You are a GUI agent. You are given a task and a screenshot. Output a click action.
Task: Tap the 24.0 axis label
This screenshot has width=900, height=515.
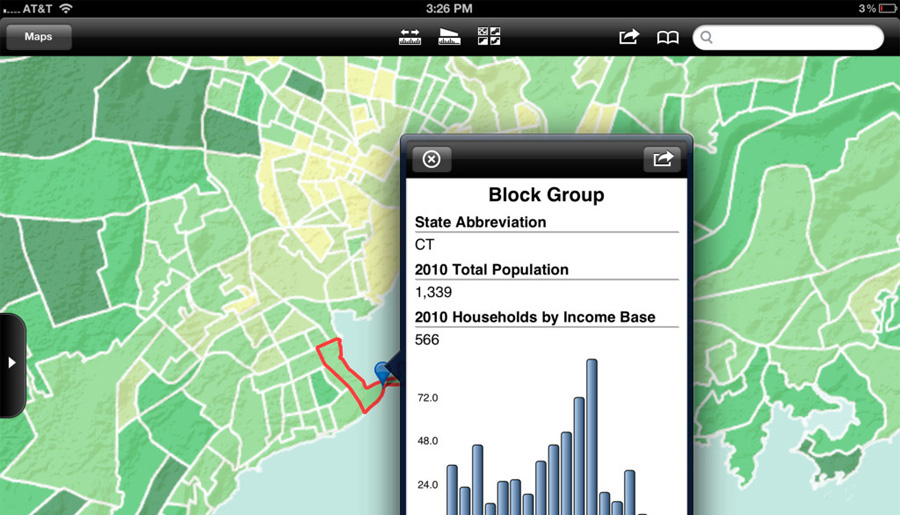[x=428, y=485]
